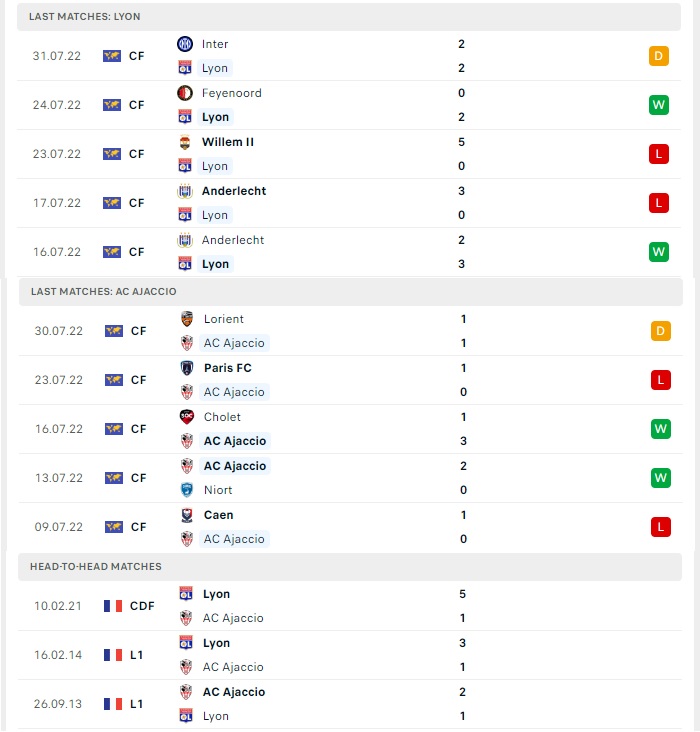Image resolution: width=700 pixels, height=732 pixels.
Task: Click the Inter club crest icon
Action: point(185,44)
